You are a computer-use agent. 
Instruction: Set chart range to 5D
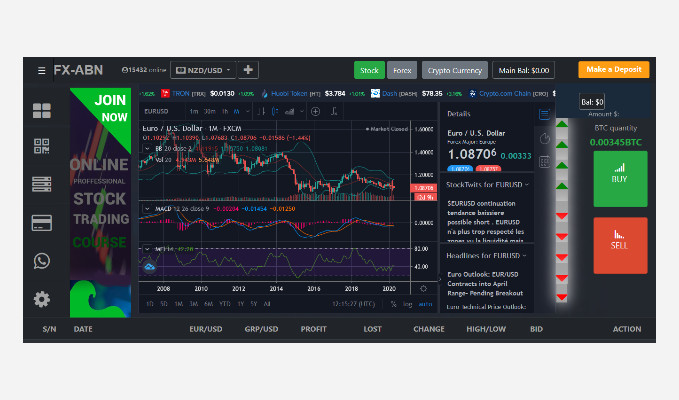(x=164, y=304)
